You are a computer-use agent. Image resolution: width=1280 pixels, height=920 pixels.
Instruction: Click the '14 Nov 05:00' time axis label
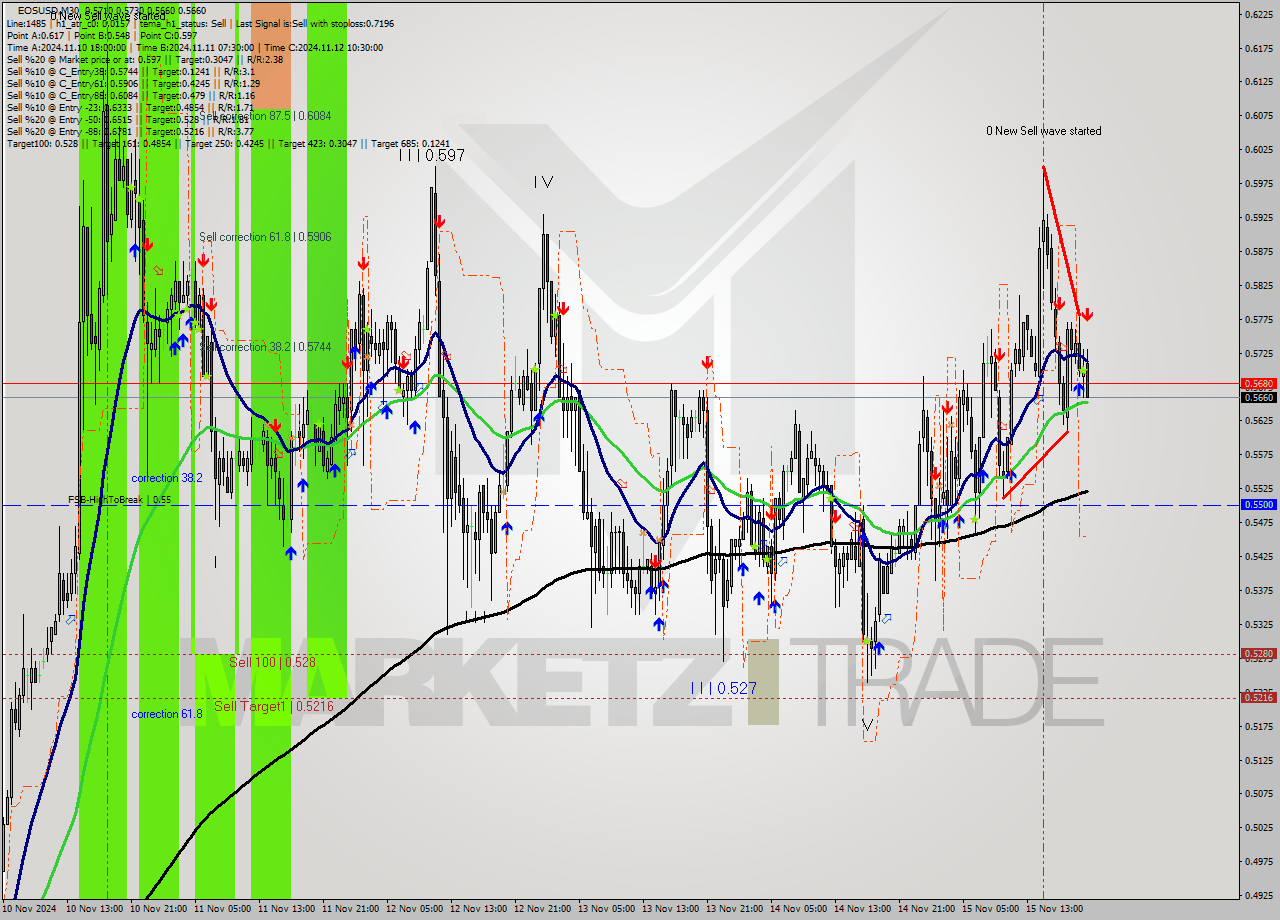click(x=800, y=909)
